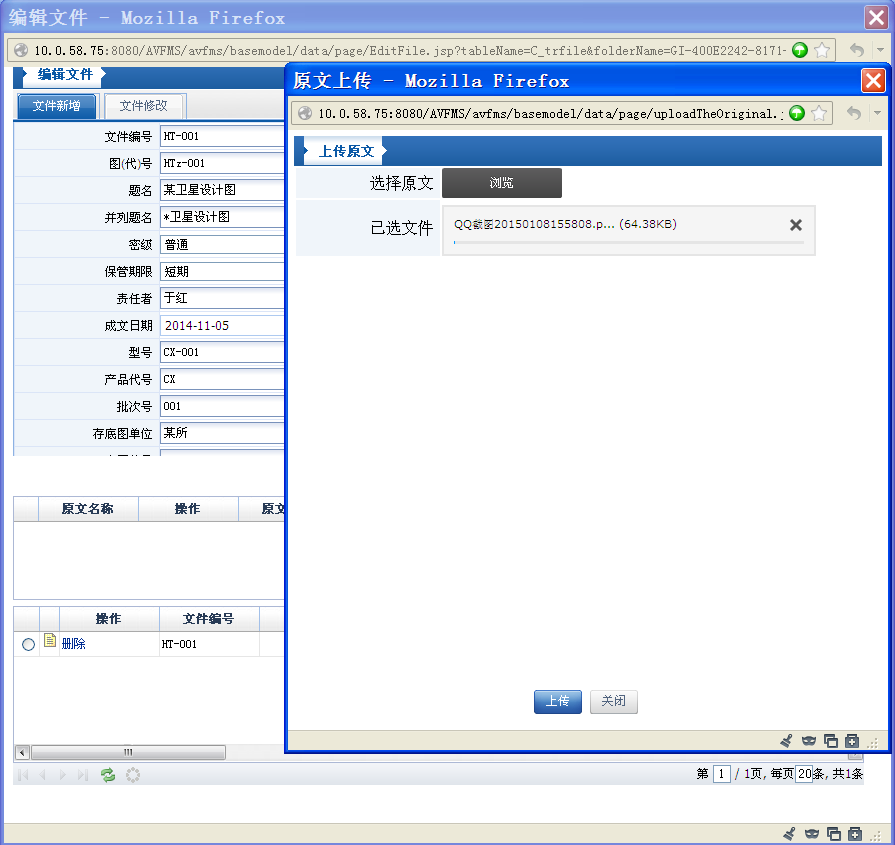Open history dropdown arrow in 原文上传 popup toolbar
This screenshot has width=895, height=845.
[x=877, y=113]
